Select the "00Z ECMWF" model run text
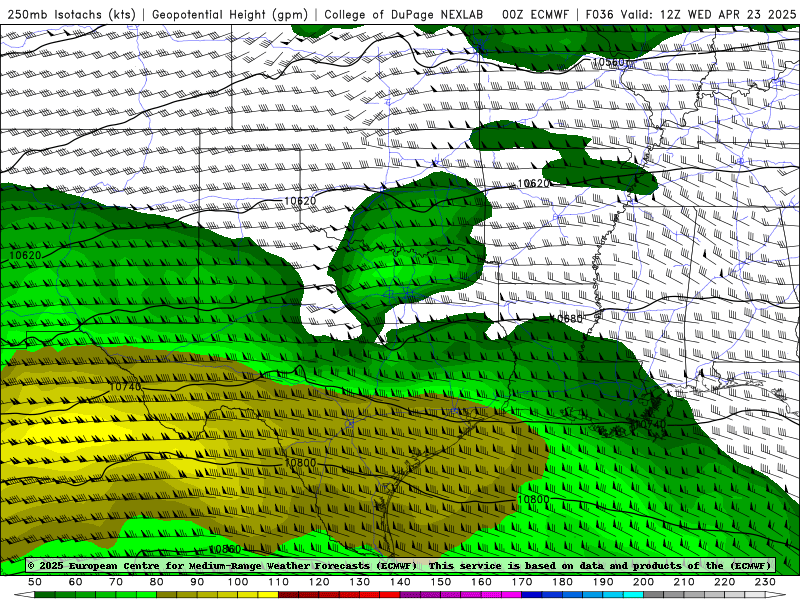800x600 pixels. 535,14
